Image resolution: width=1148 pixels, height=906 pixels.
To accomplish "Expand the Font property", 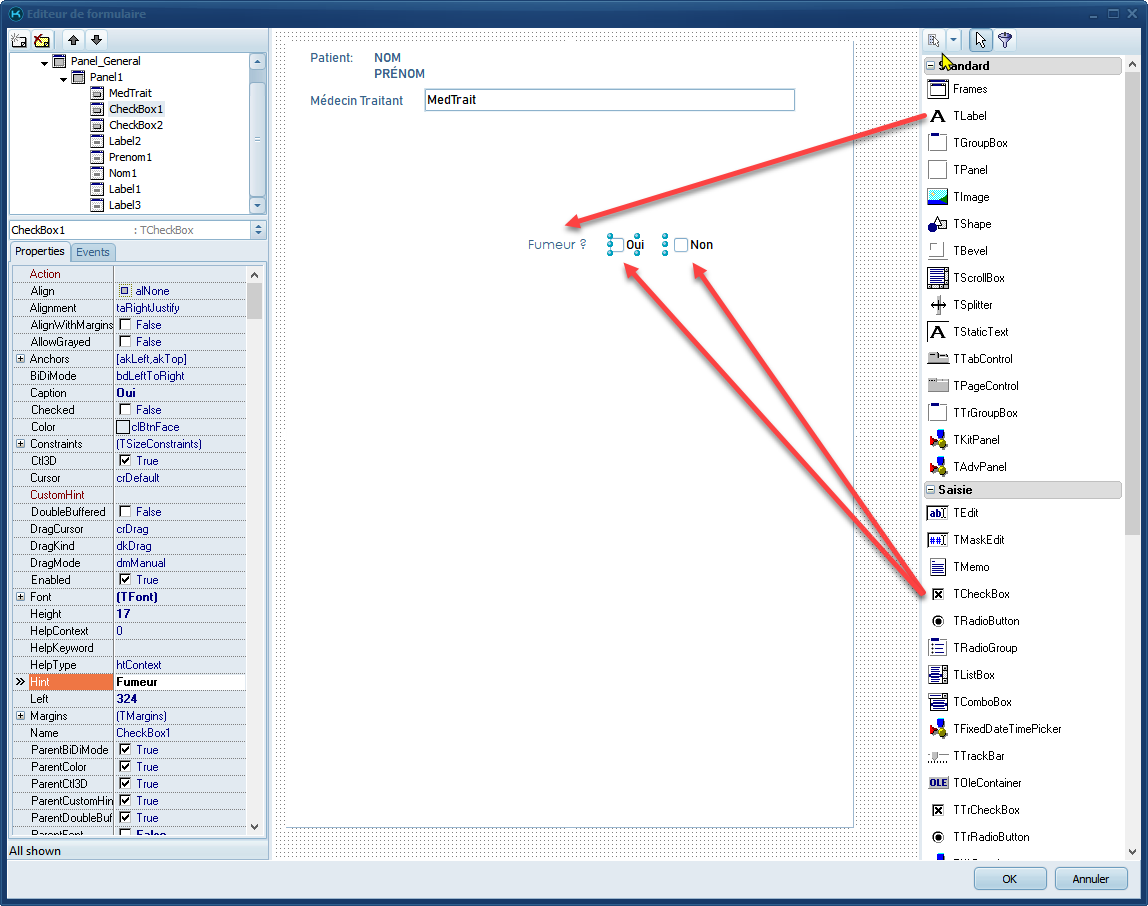I will 20,597.
